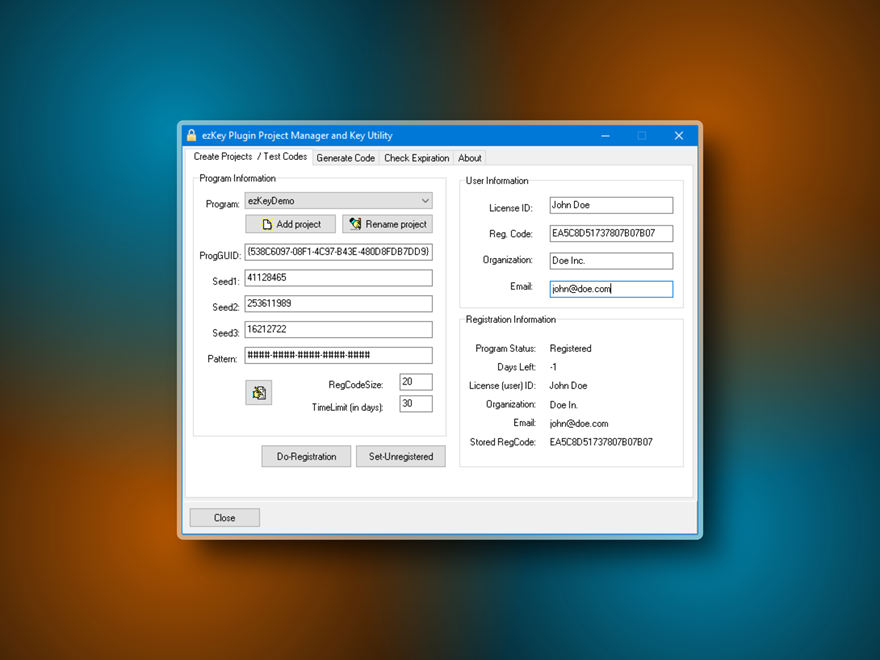
Task: Click the Pattern input field
Action: pos(338,355)
